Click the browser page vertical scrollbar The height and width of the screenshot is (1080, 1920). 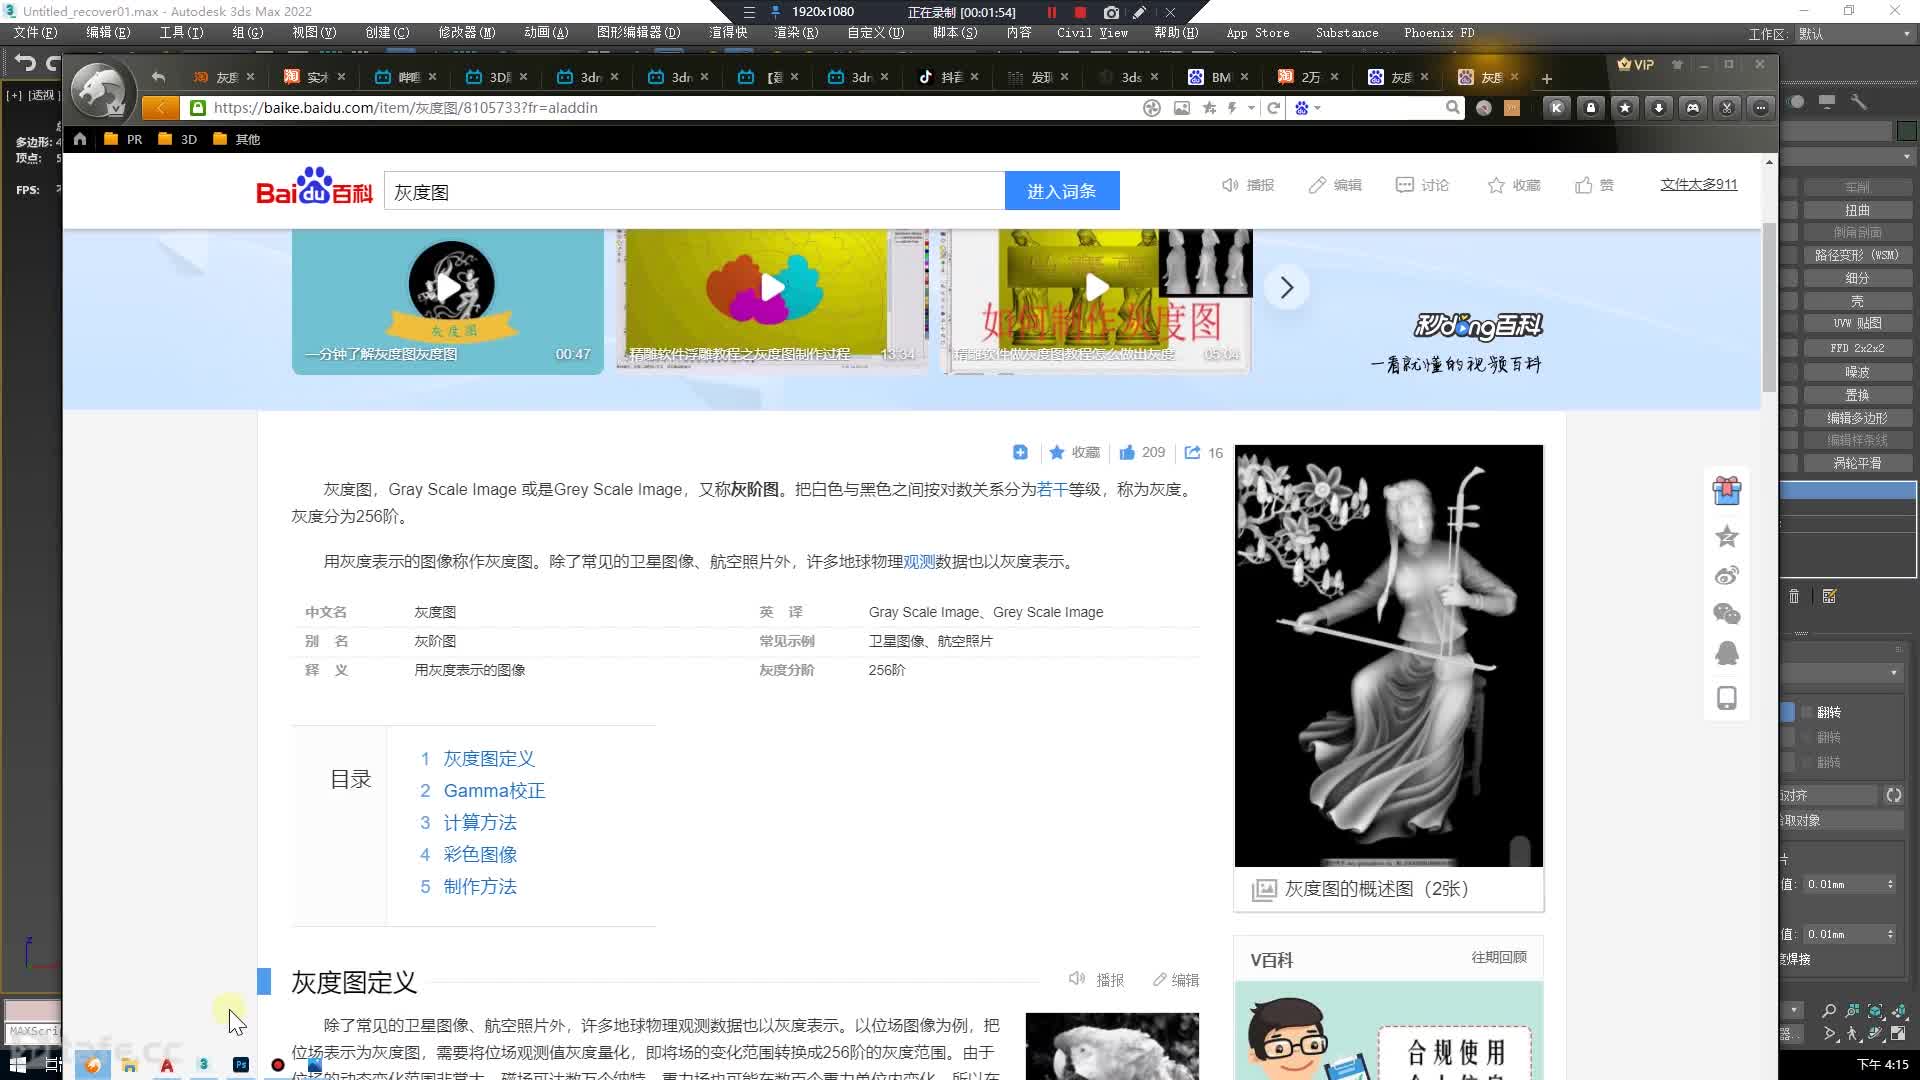coord(1769,307)
